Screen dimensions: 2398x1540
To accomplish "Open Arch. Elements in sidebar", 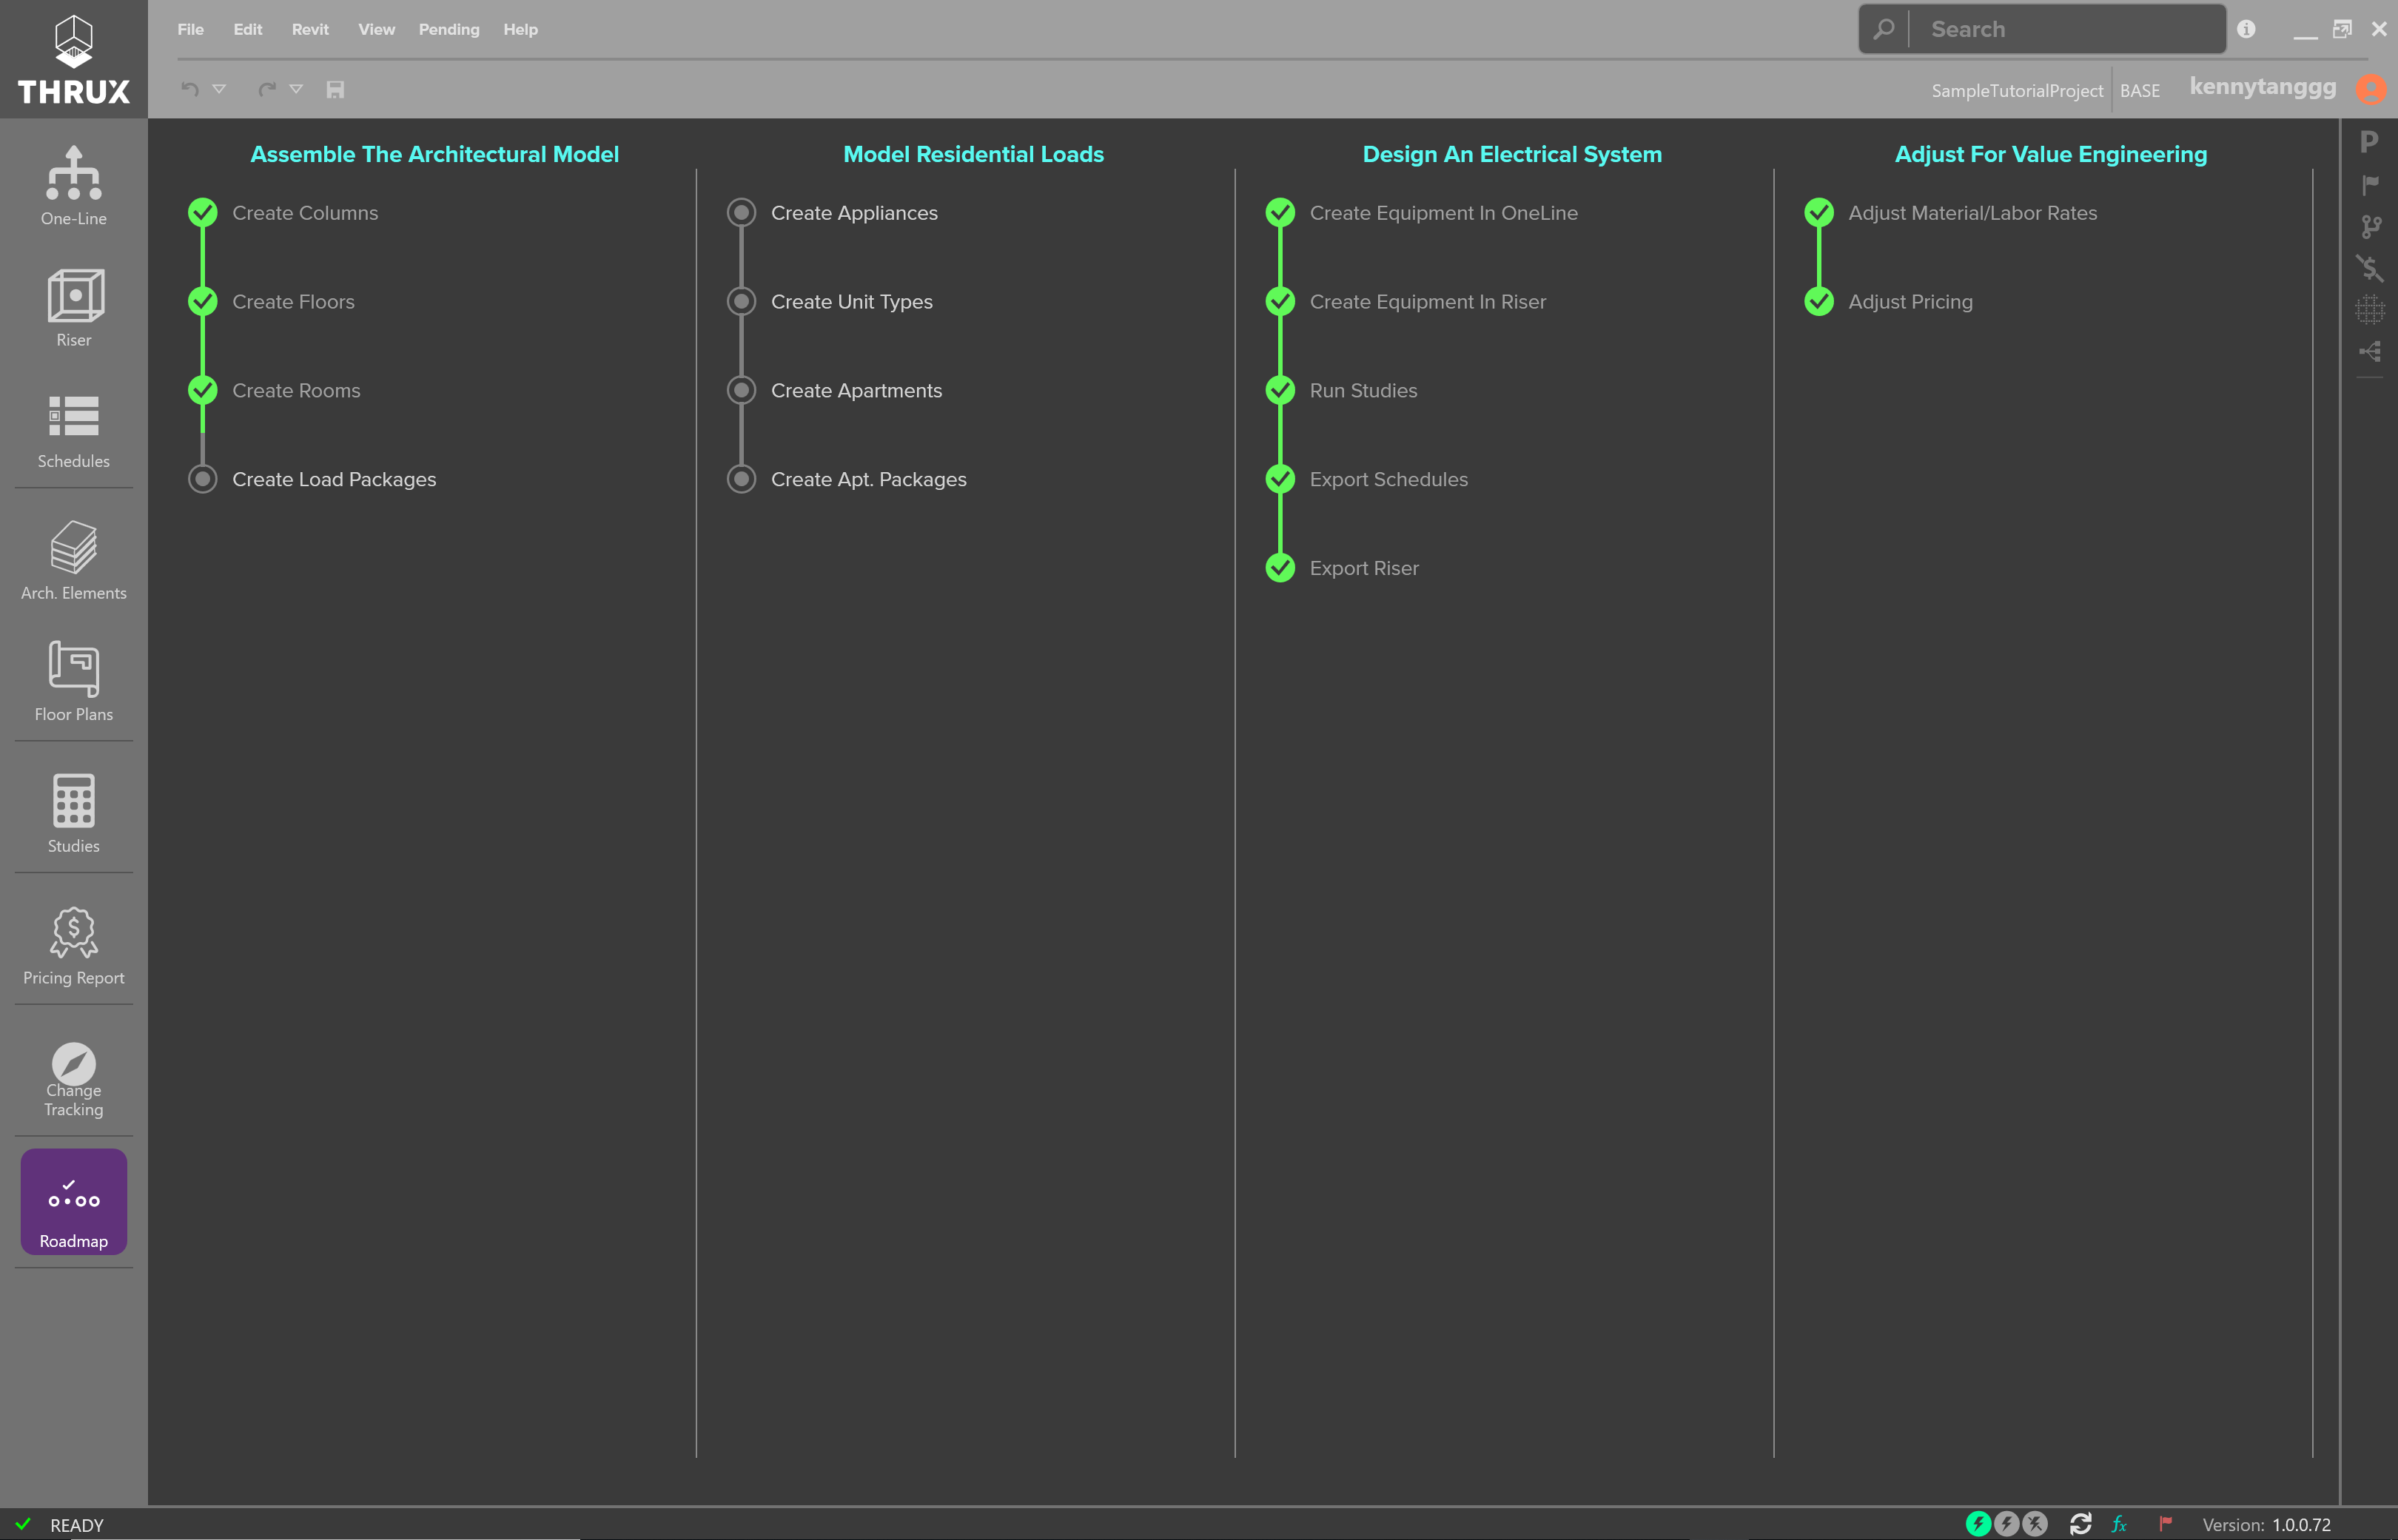I will (x=73, y=560).
